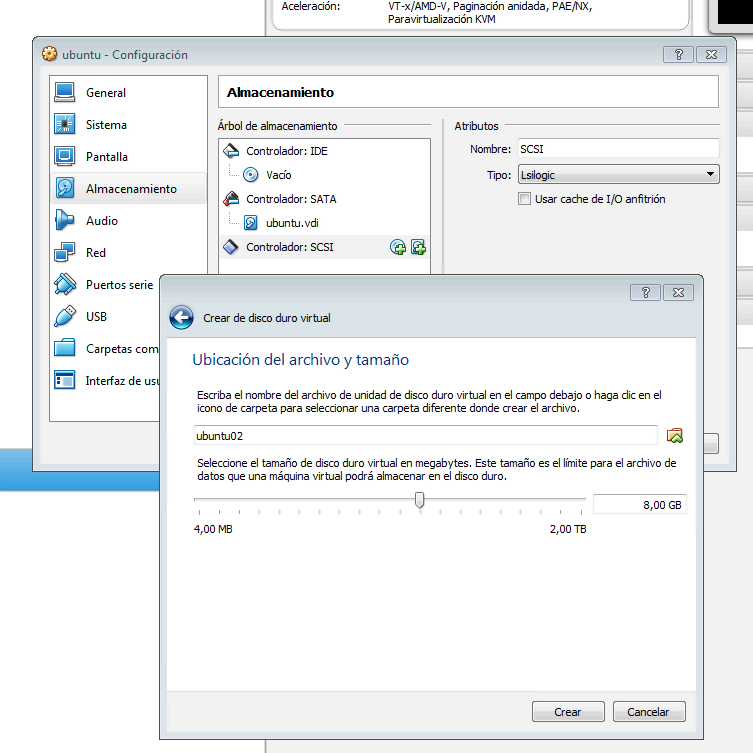Image resolution: width=753 pixels, height=753 pixels.
Task: Click the disk size slider handle
Action: (x=419, y=500)
